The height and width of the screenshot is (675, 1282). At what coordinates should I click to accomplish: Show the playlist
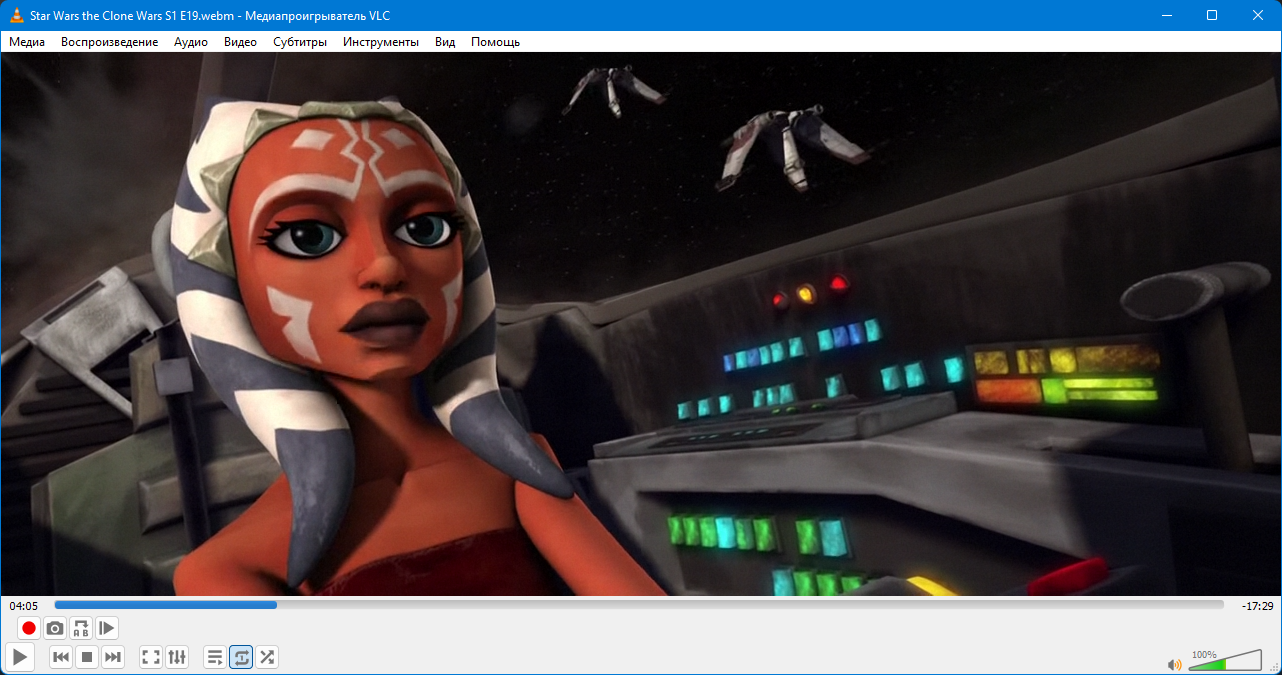click(215, 657)
